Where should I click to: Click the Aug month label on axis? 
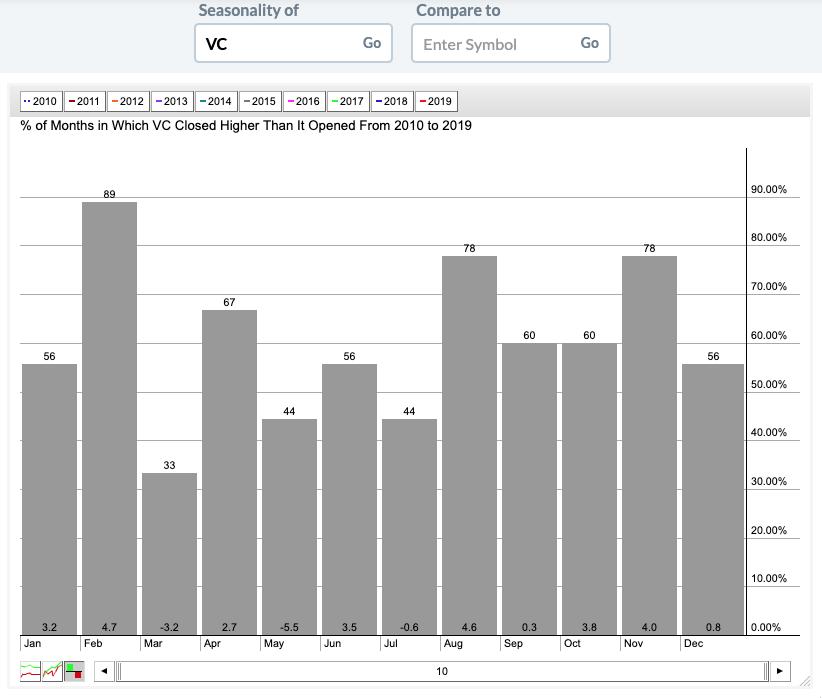pyautogui.click(x=453, y=643)
